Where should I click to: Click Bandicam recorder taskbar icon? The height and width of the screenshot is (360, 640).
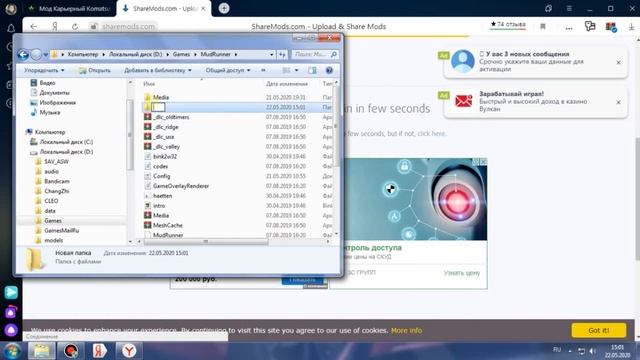pyautogui.click(x=71, y=351)
